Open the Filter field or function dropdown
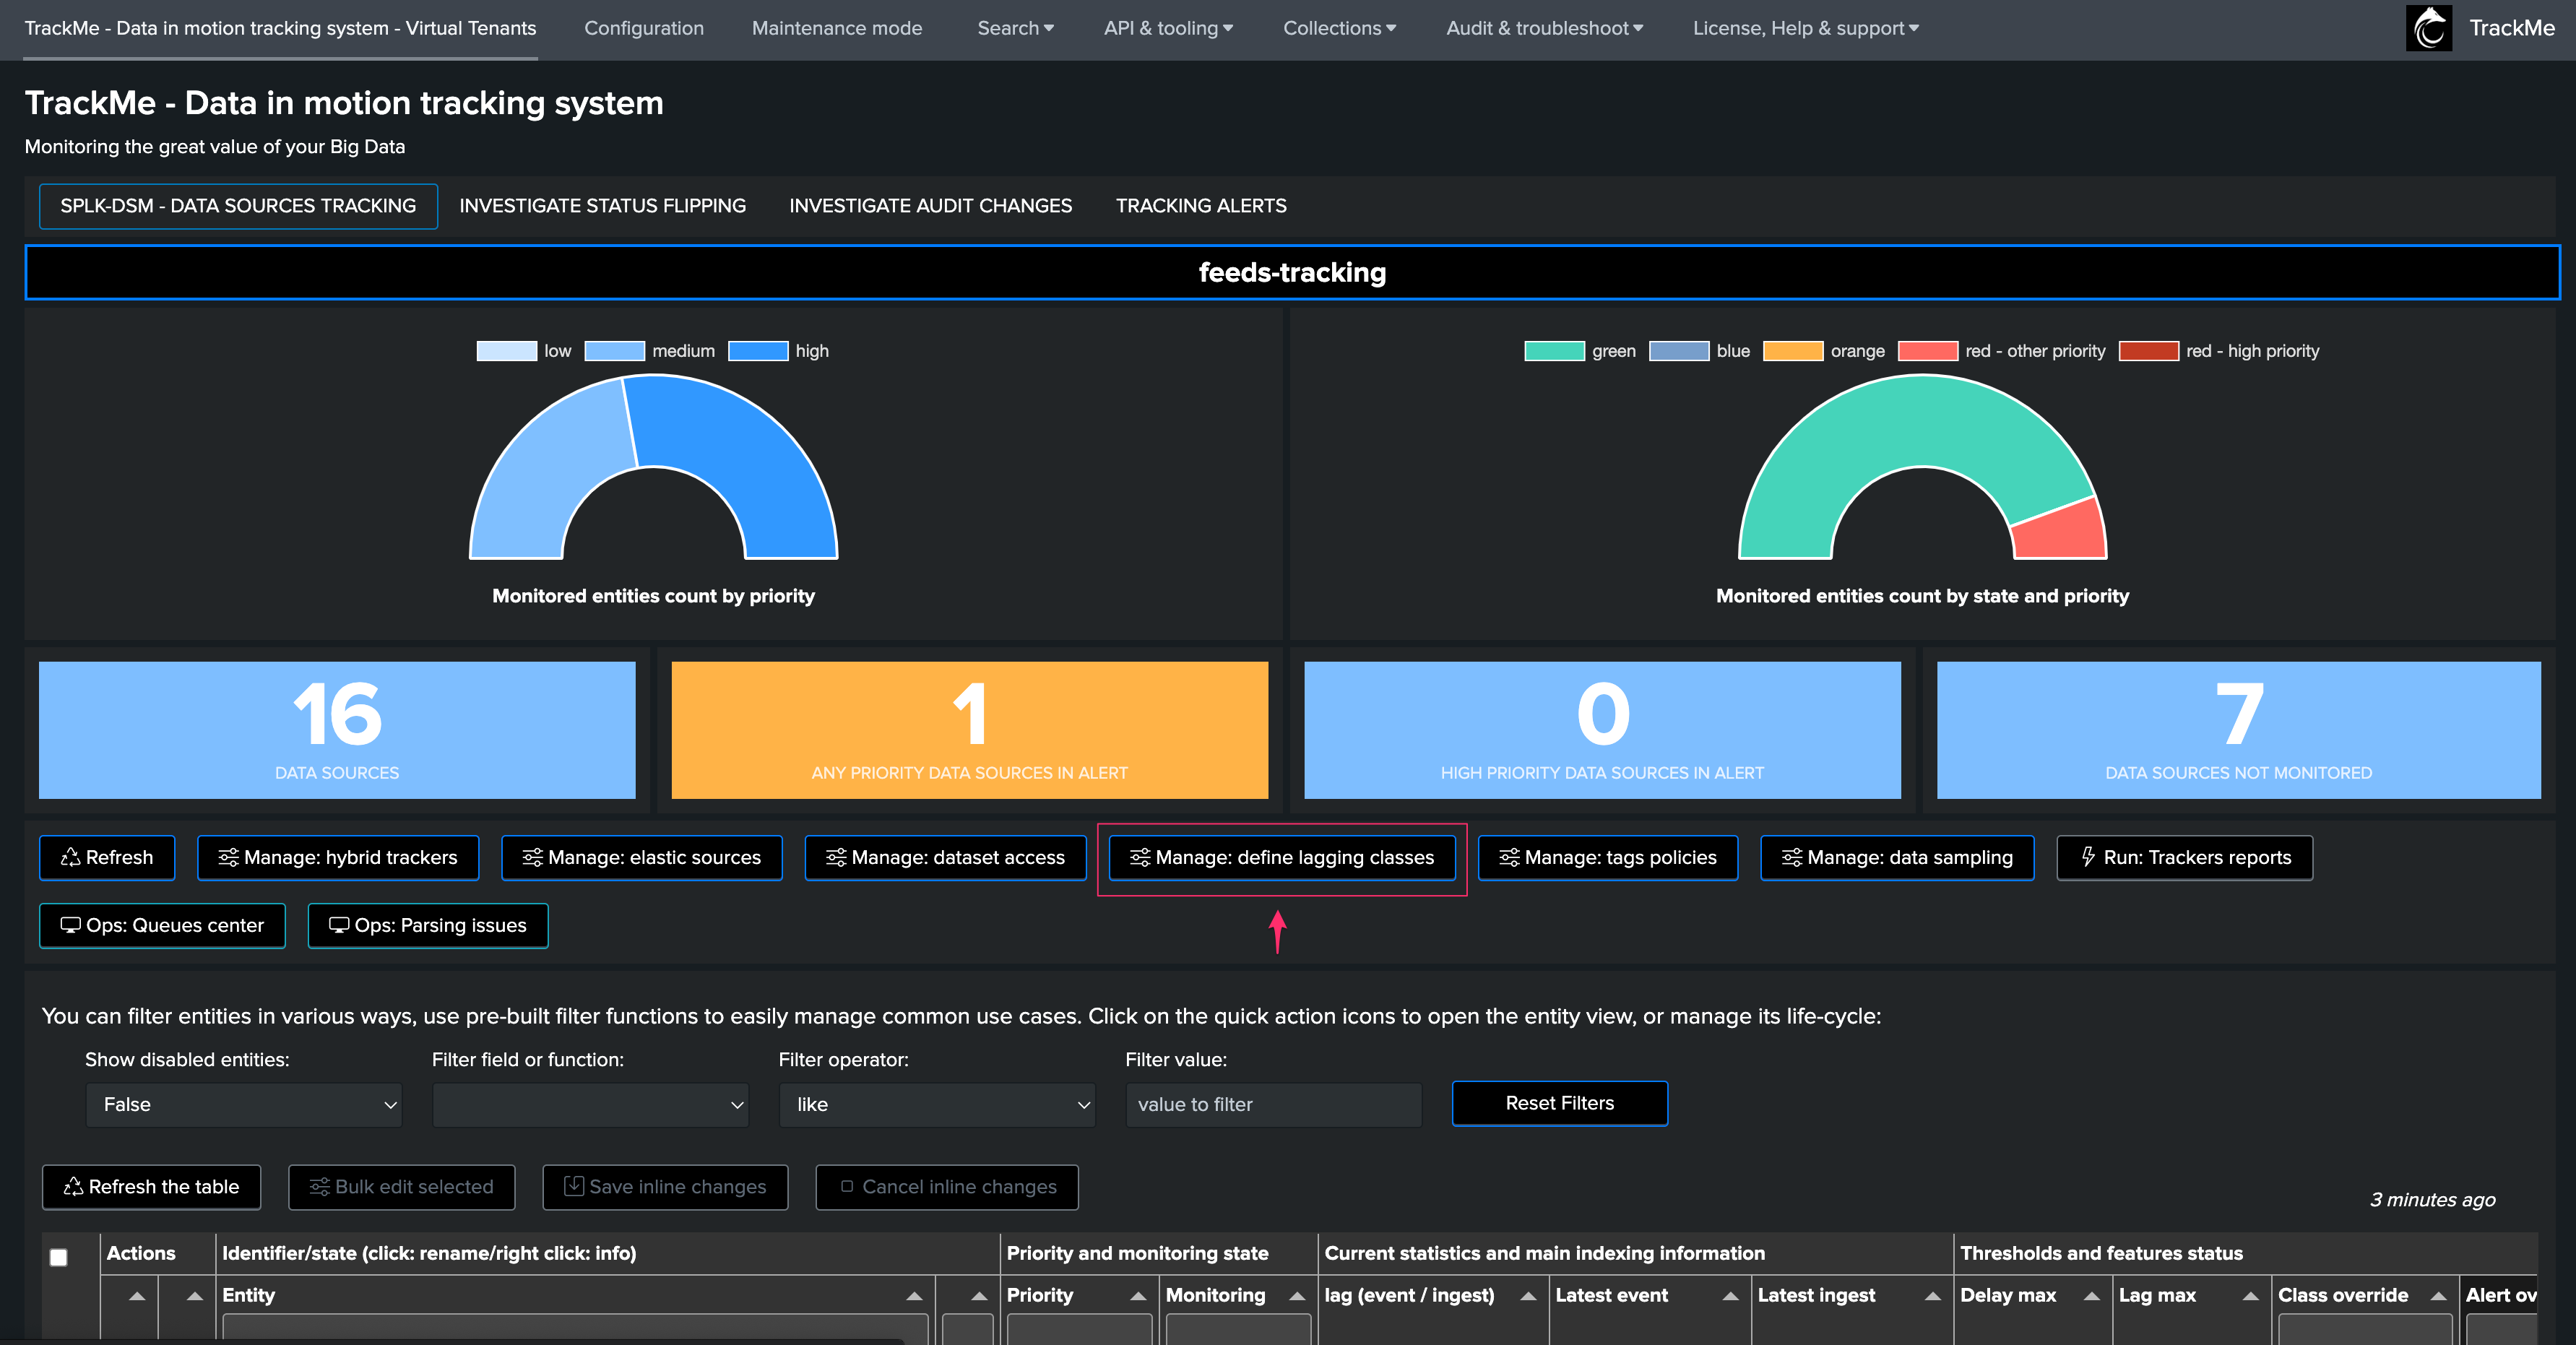 tap(590, 1105)
